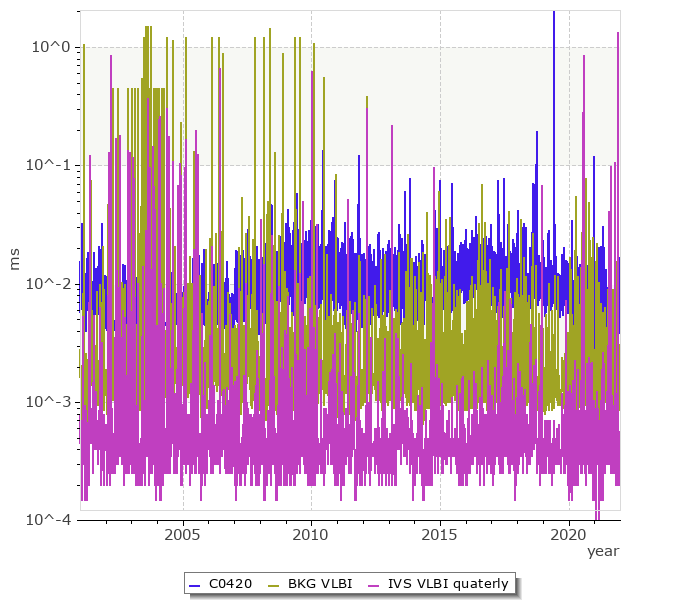Toggle the BKG VLBI legend label

319,583
